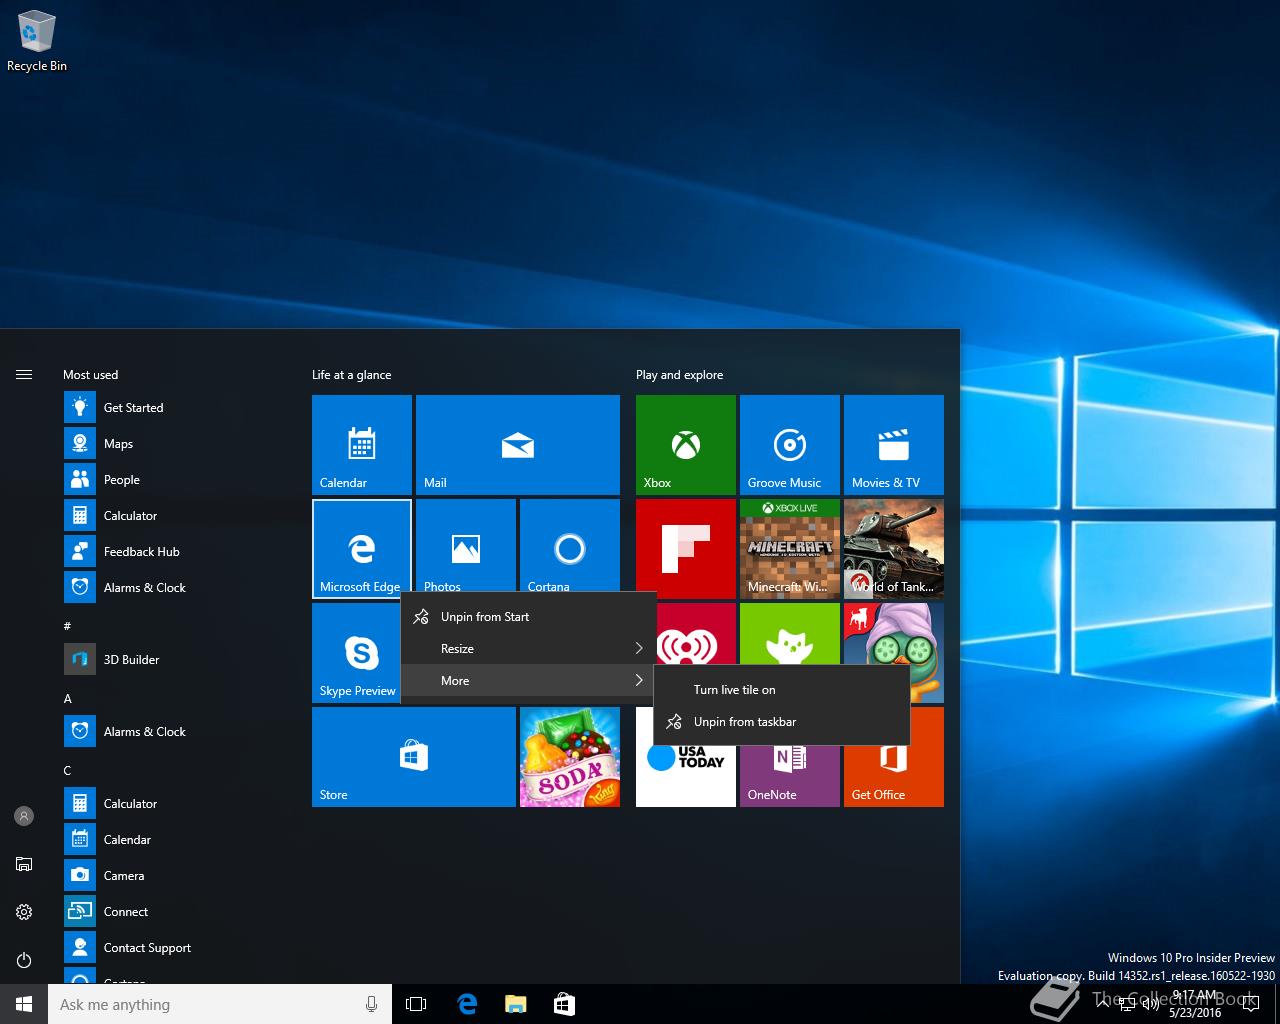
Task: Launch Edge from the taskbar
Action: pyautogui.click(x=466, y=1004)
